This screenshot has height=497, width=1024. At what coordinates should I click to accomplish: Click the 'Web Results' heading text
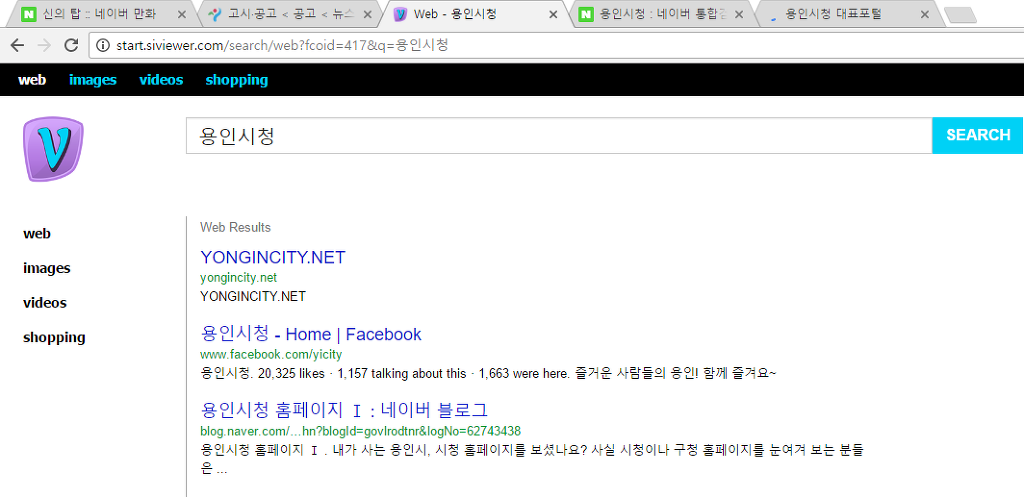235,227
